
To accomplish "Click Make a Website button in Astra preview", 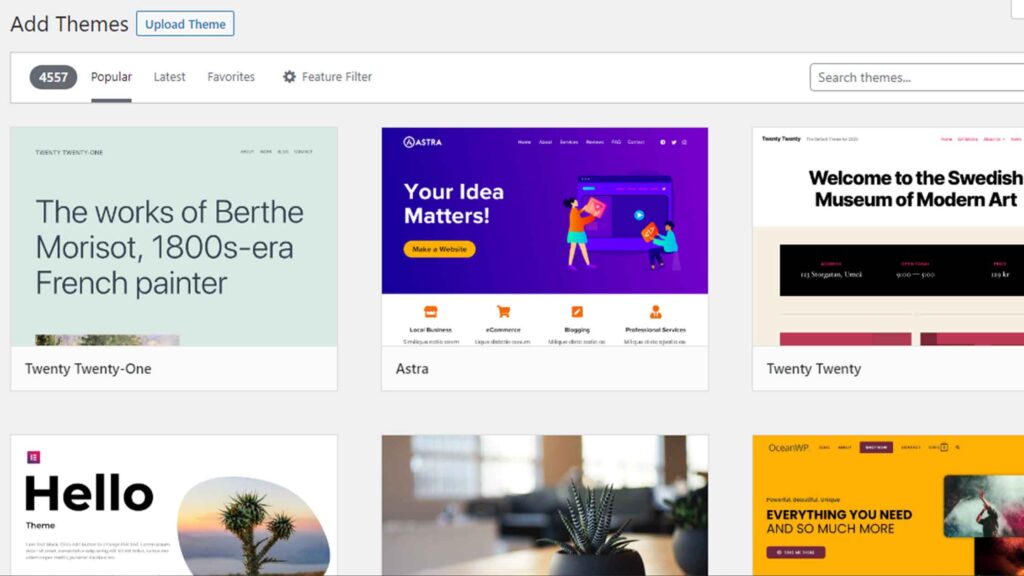I will pos(440,249).
